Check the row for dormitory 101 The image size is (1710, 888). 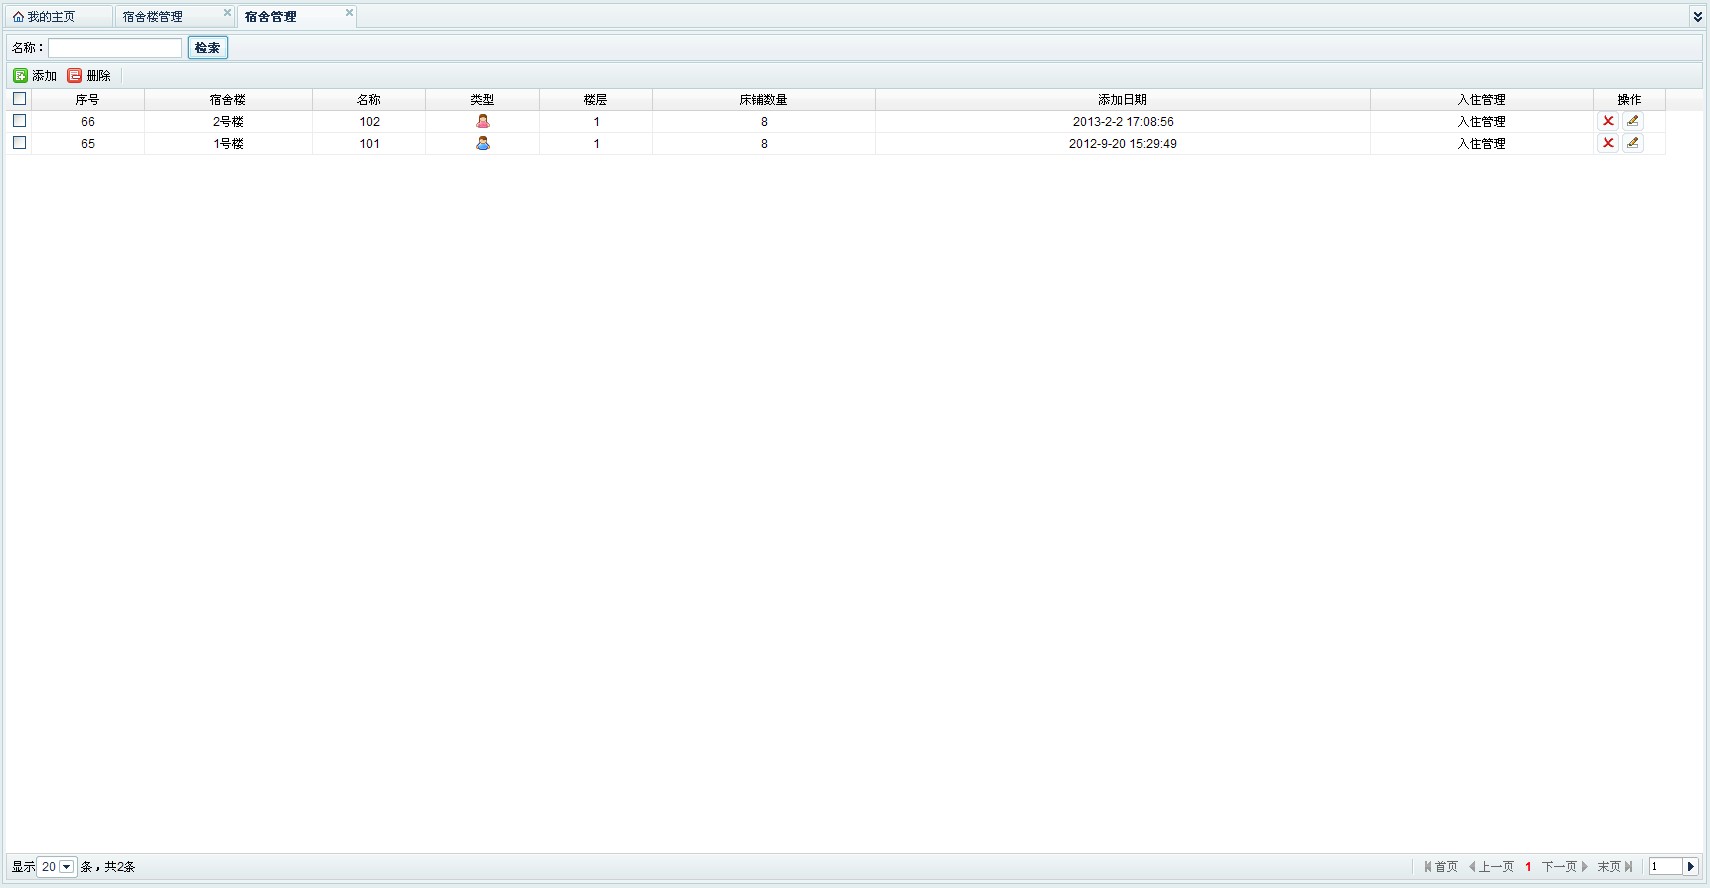[x=19, y=143]
